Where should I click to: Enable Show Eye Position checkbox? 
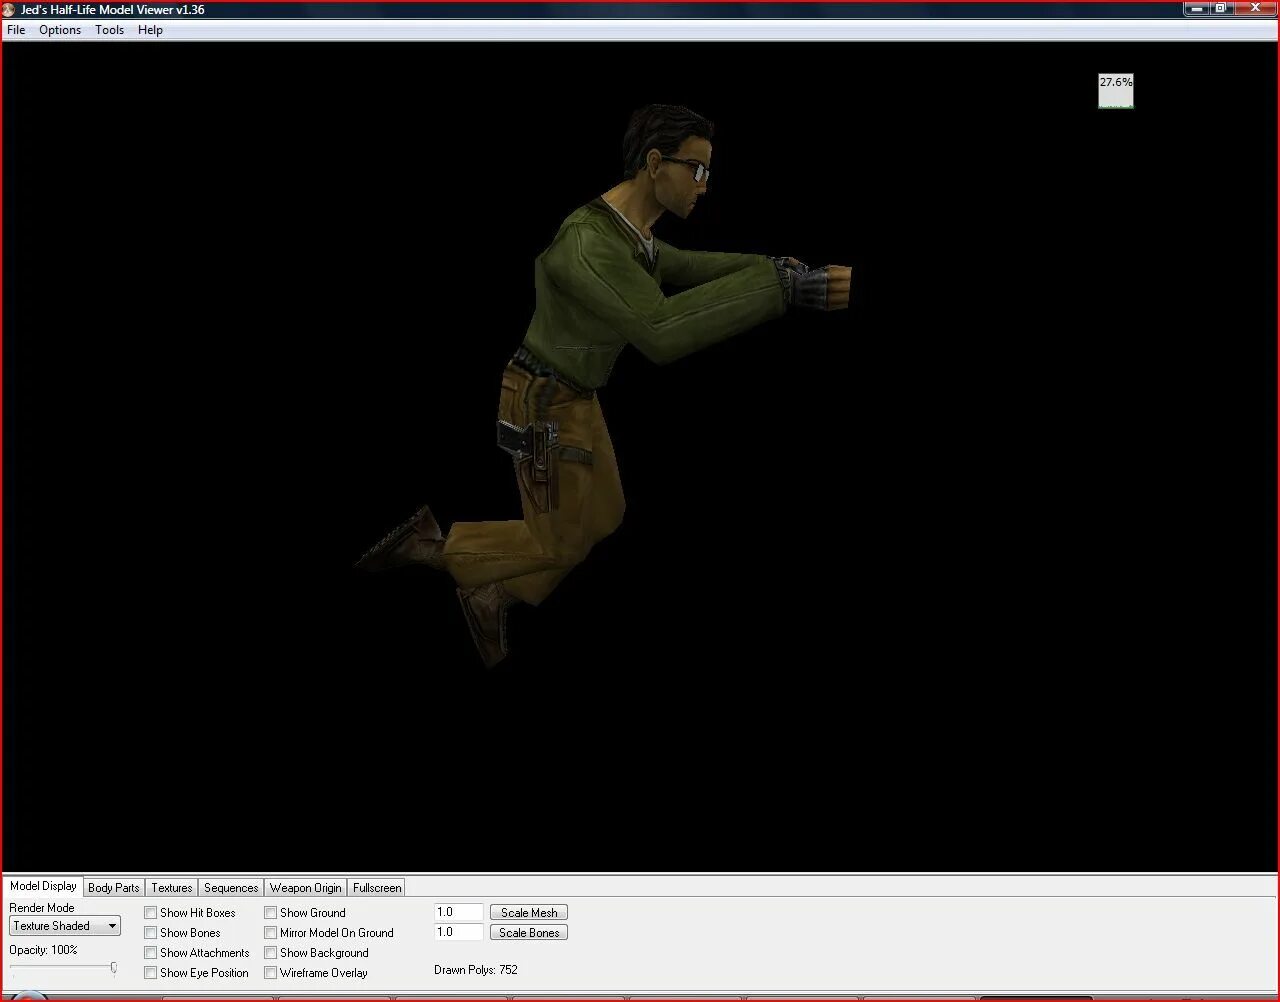(x=151, y=973)
